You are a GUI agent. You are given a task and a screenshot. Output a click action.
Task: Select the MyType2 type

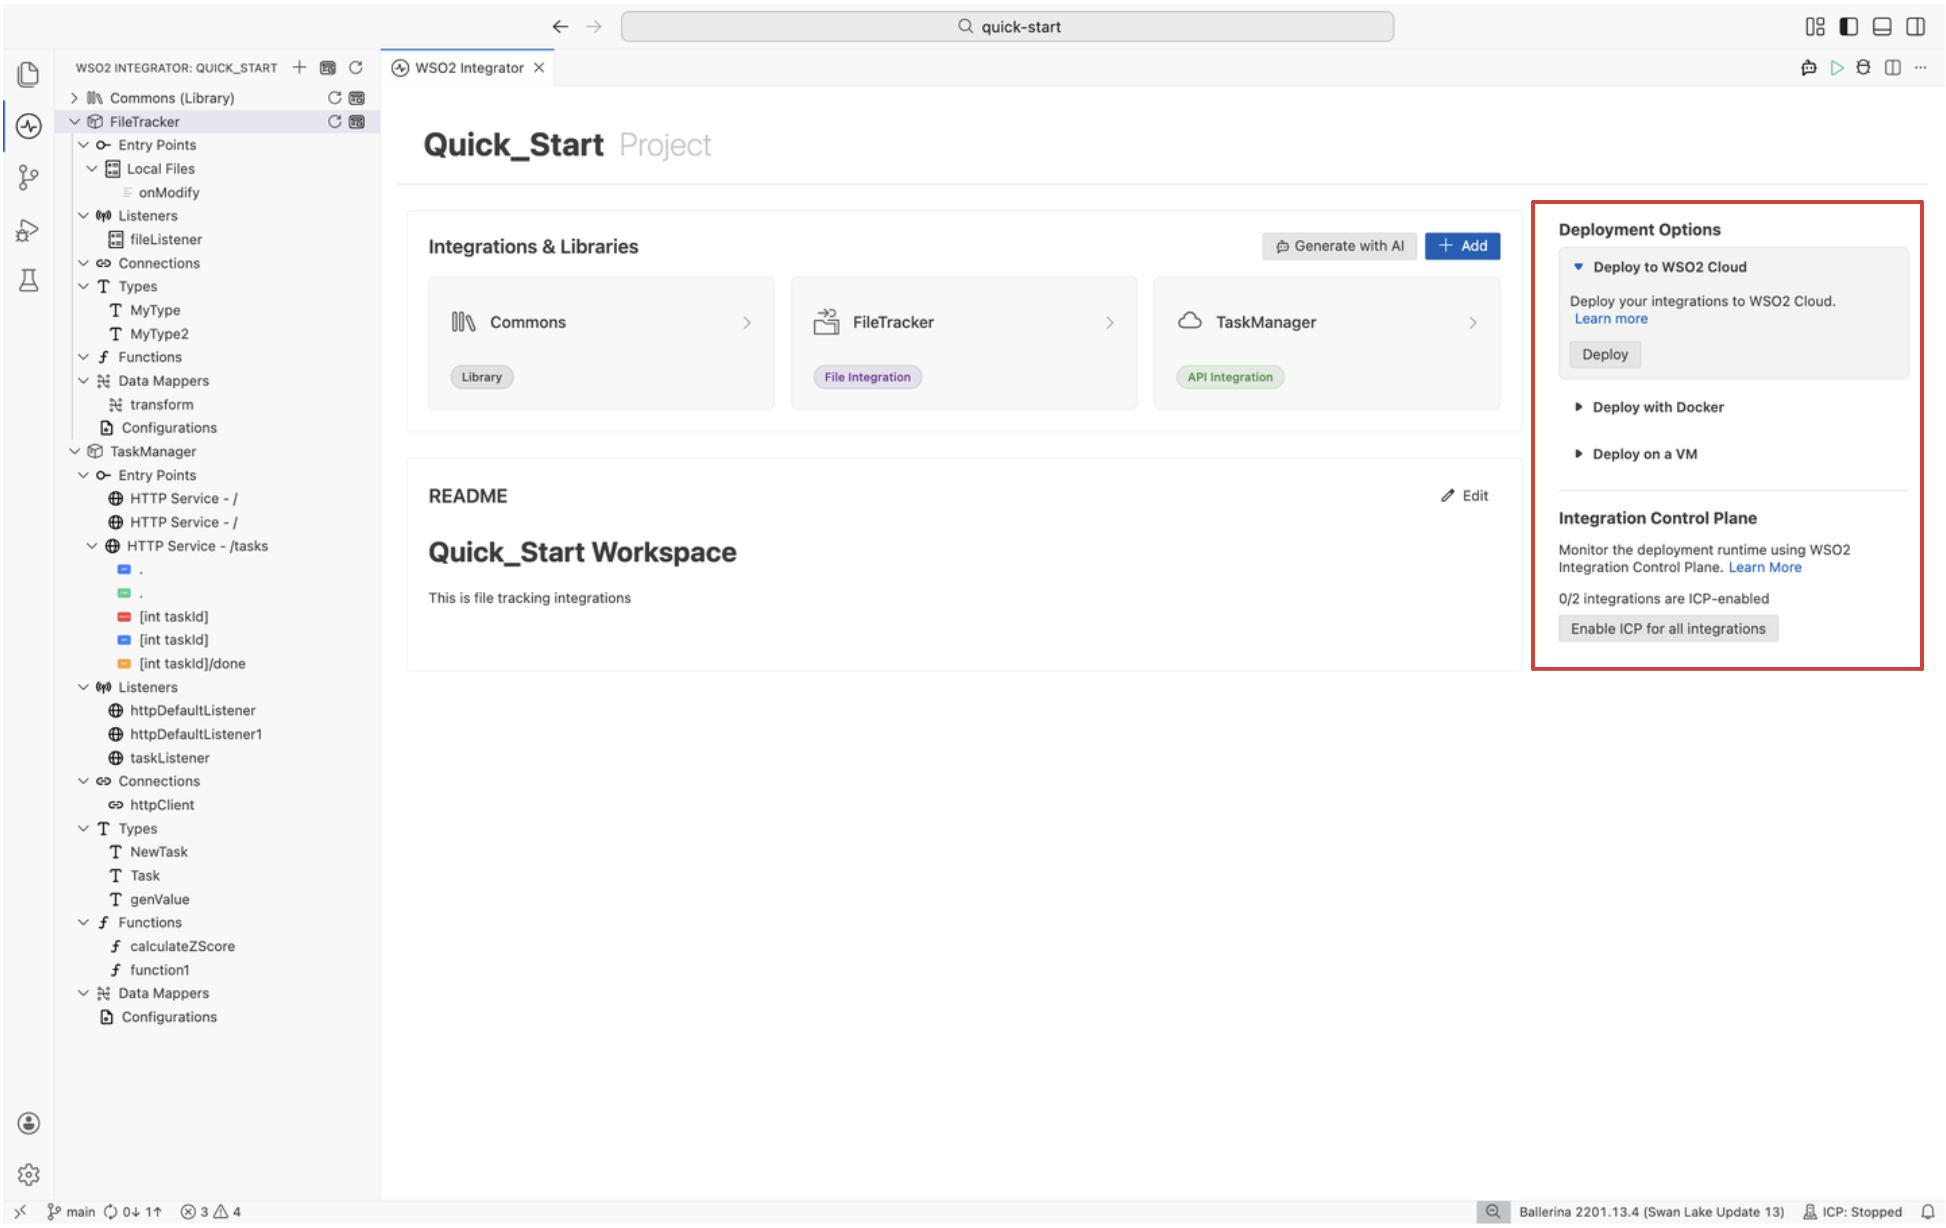coord(159,334)
